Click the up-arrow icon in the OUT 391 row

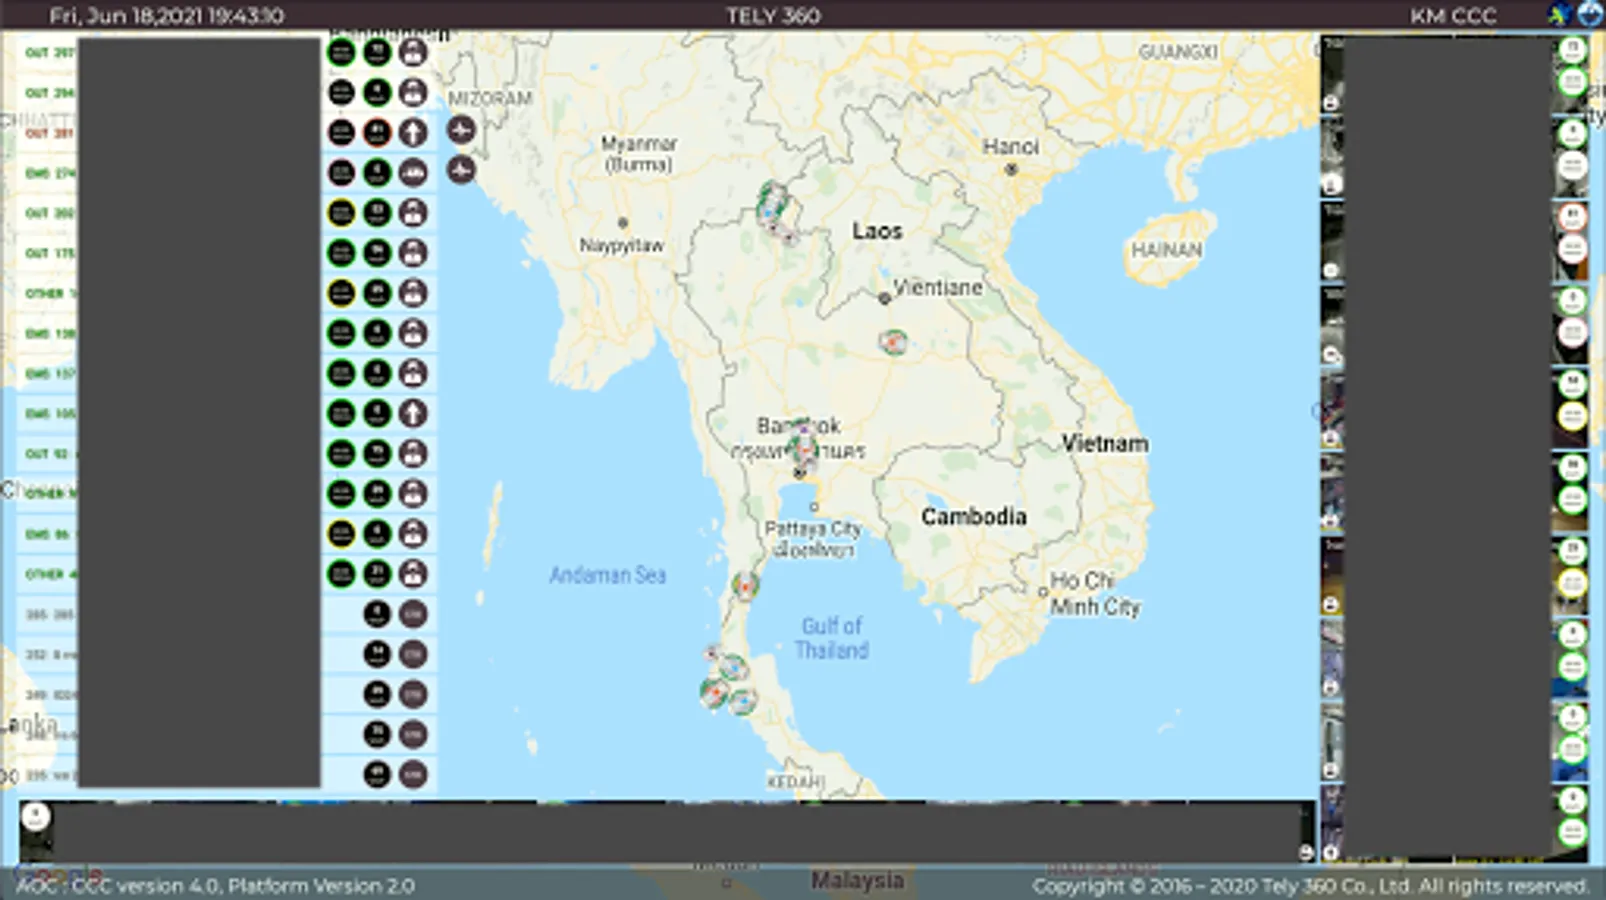413,132
